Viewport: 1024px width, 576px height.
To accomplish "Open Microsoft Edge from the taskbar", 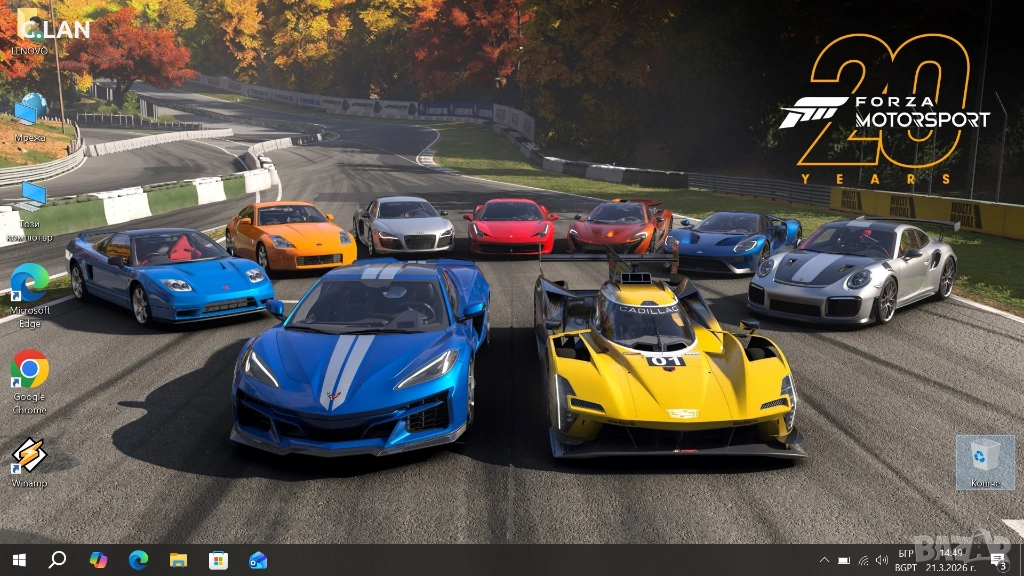I will click(x=138, y=560).
